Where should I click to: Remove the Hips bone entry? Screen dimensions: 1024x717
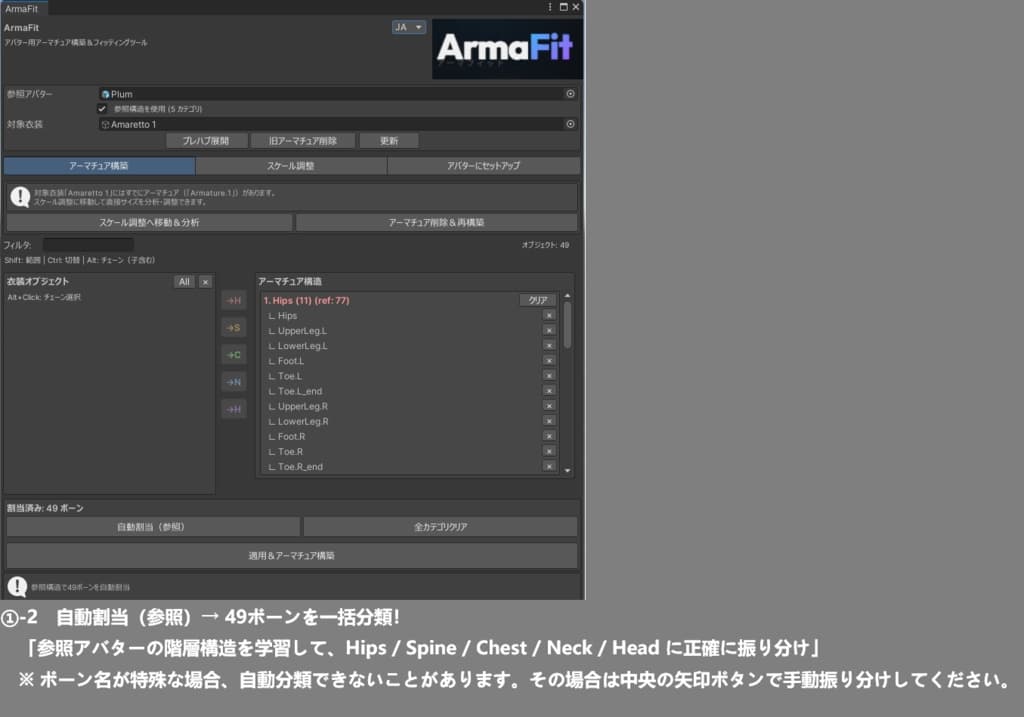point(549,315)
